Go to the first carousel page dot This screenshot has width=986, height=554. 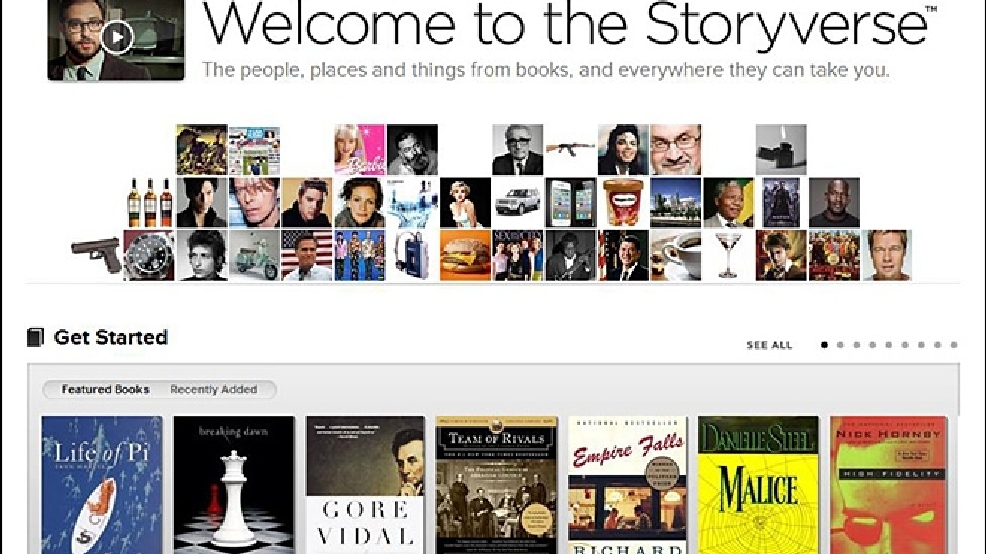coord(824,345)
